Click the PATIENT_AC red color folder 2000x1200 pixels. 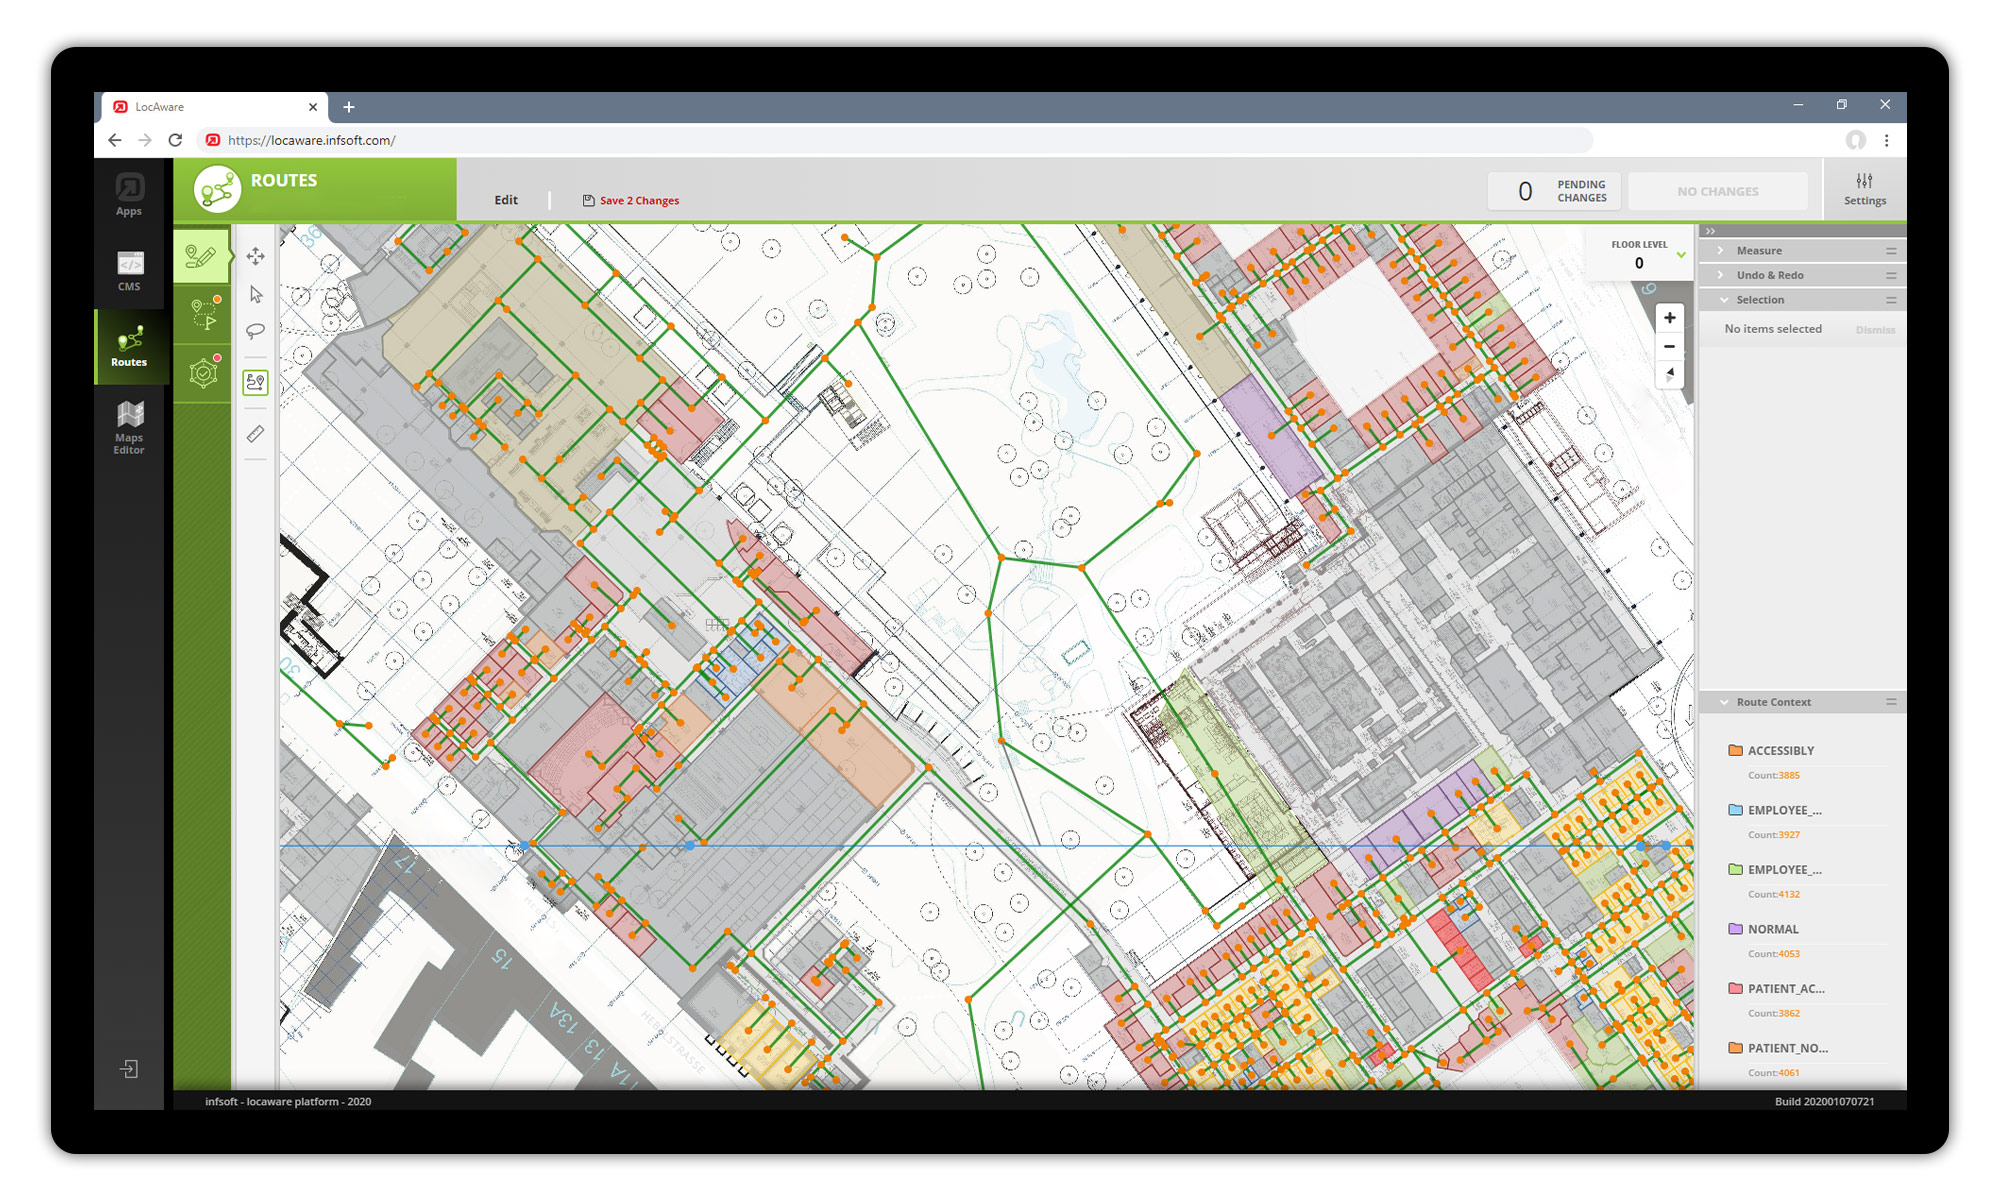(1736, 988)
